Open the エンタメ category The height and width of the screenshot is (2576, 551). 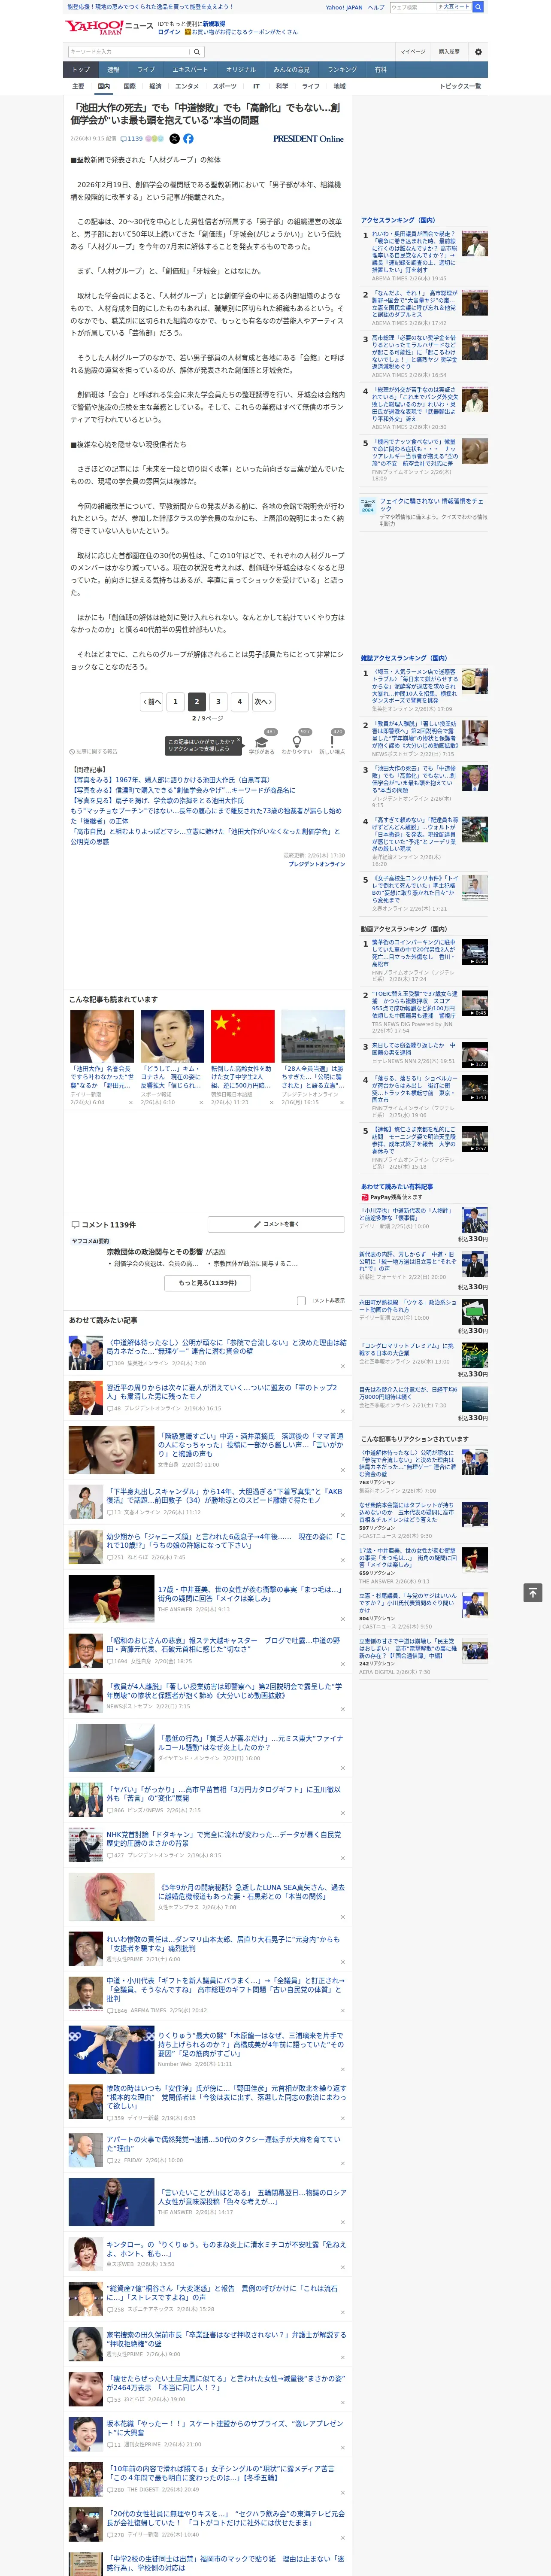click(187, 86)
